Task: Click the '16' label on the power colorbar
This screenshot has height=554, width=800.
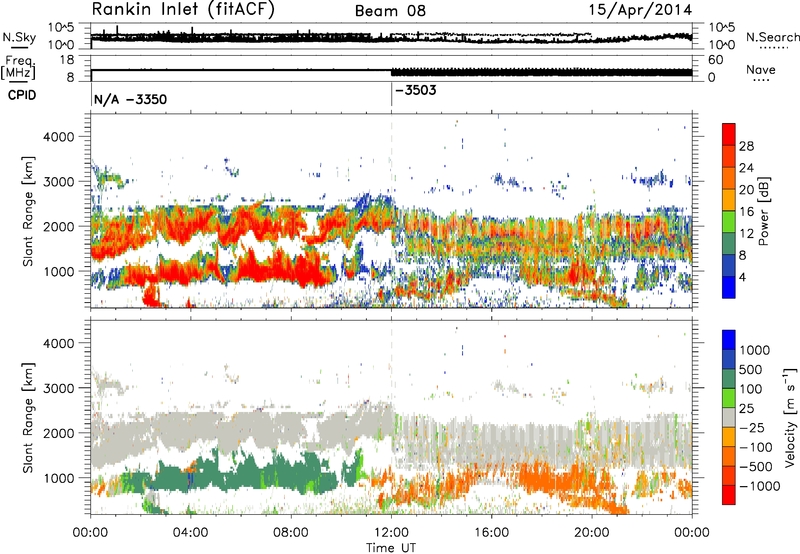Action: click(746, 212)
